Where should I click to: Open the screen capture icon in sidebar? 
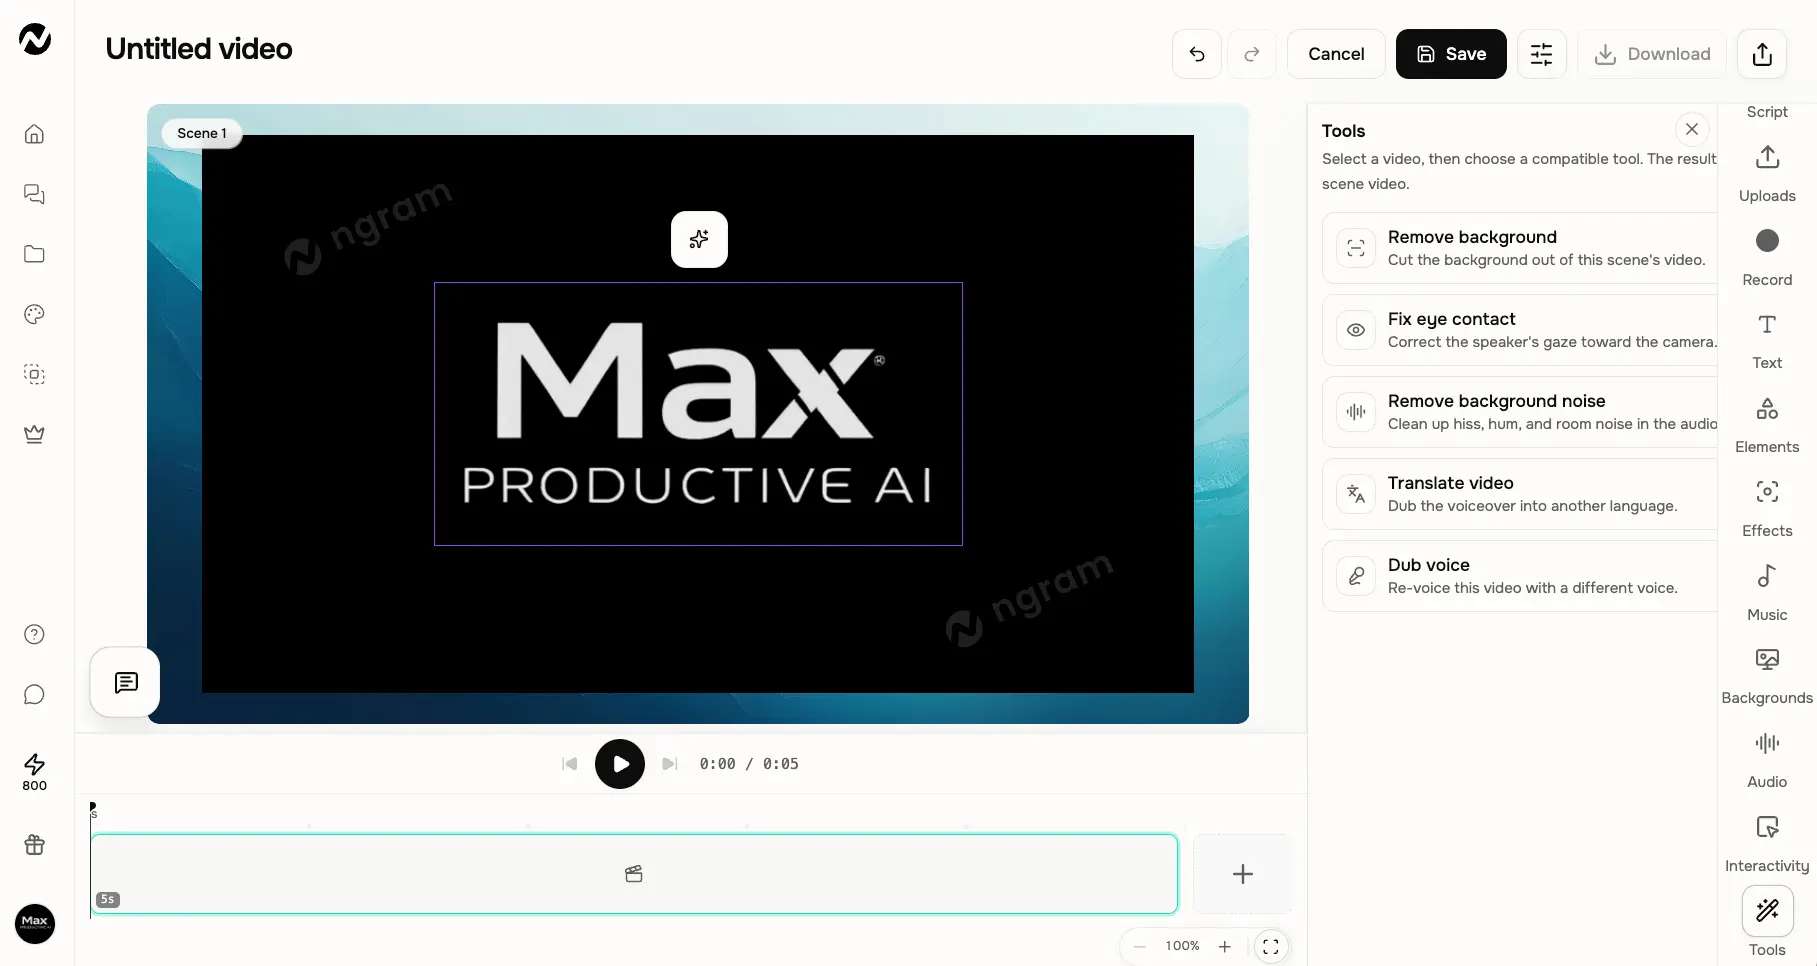point(34,374)
